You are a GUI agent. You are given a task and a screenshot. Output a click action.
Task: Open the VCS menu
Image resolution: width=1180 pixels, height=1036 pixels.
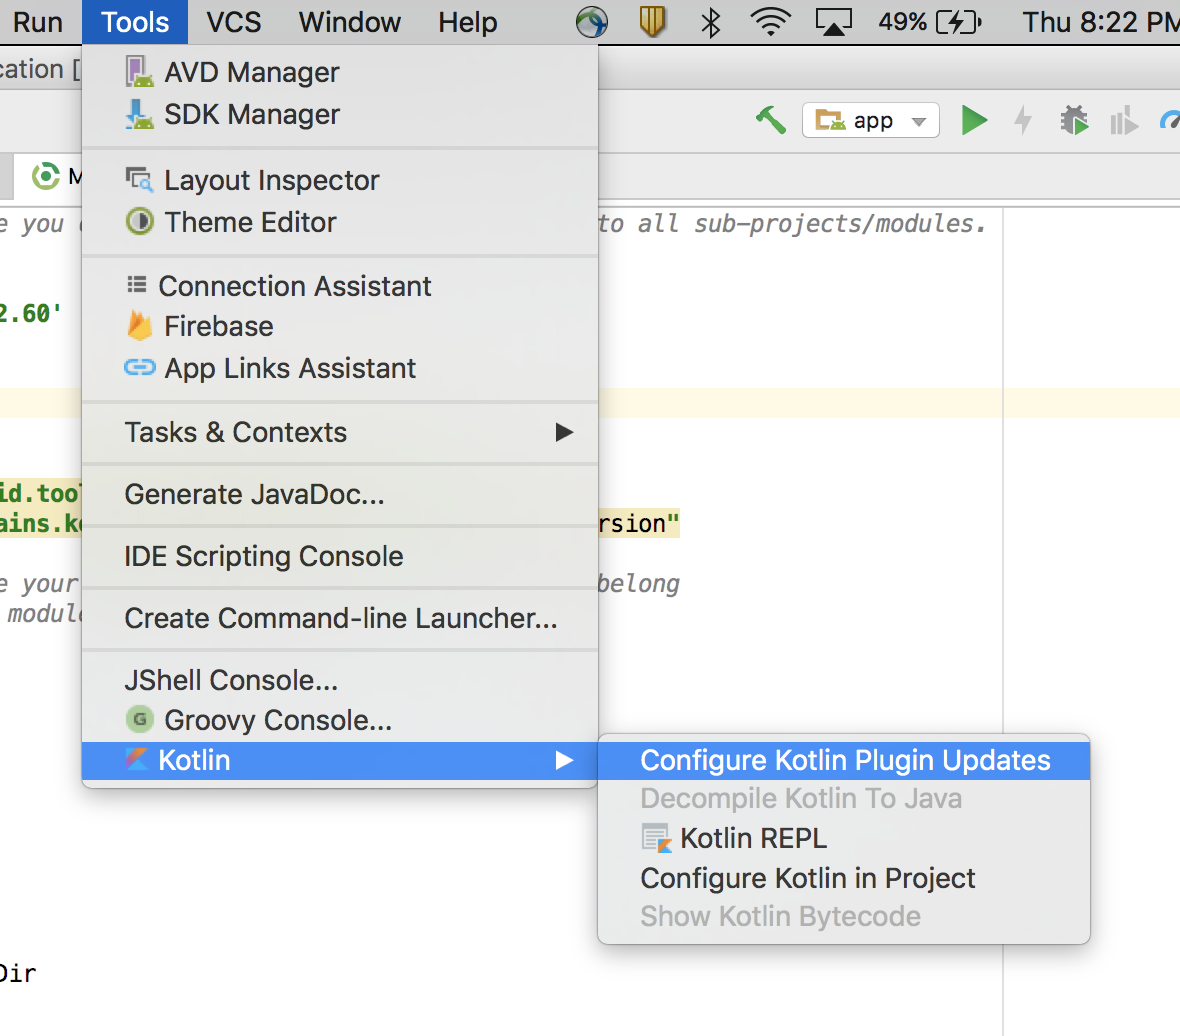pyautogui.click(x=234, y=23)
